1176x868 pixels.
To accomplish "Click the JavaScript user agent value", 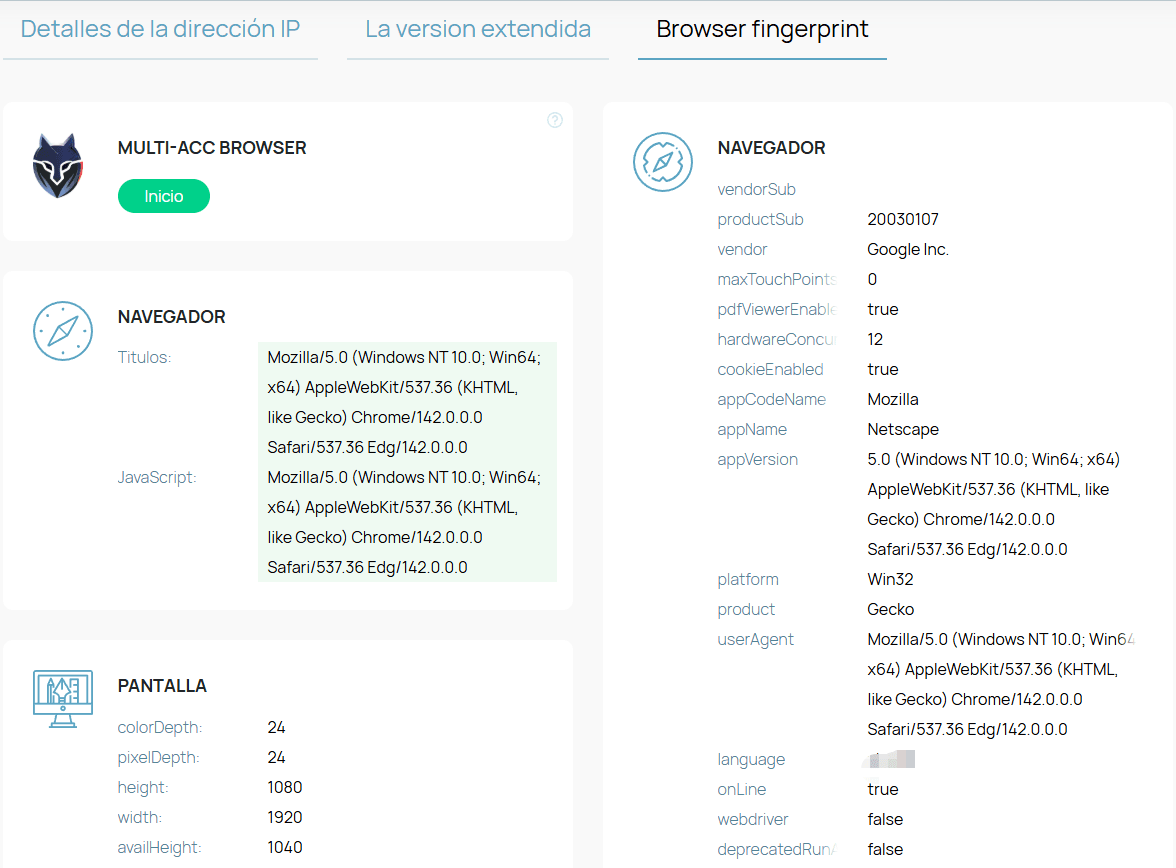I will point(405,522).
